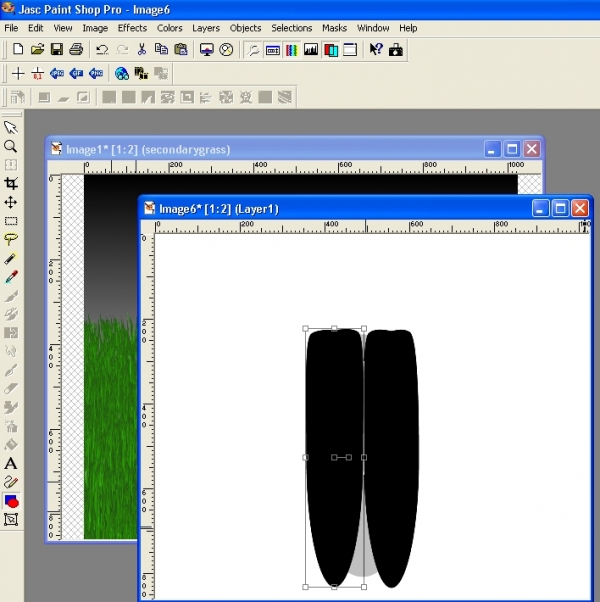Viewport: 600px width, 602px height.
Task: Select the Arrow tool
Action: click(x=11, y=128)
